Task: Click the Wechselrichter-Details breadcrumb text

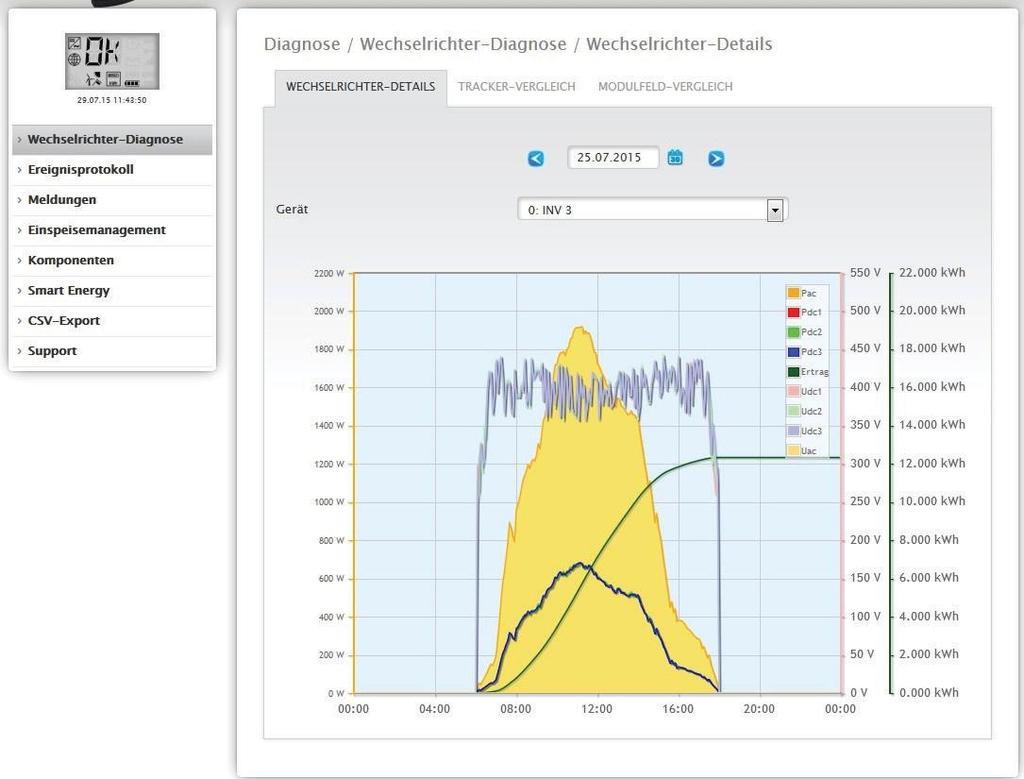Action: pos(679,44)
